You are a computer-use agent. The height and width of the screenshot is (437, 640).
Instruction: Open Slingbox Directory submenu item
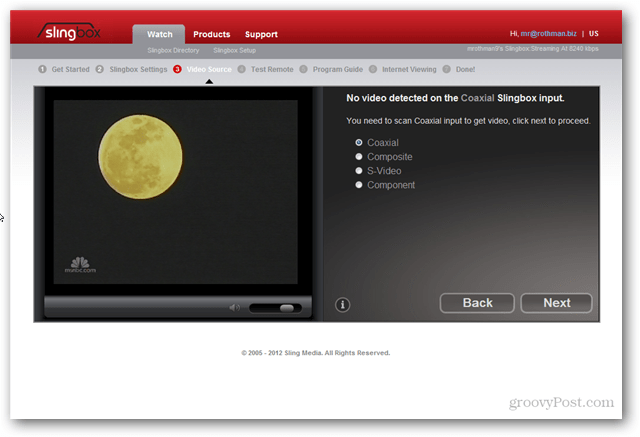coord(173,51)
